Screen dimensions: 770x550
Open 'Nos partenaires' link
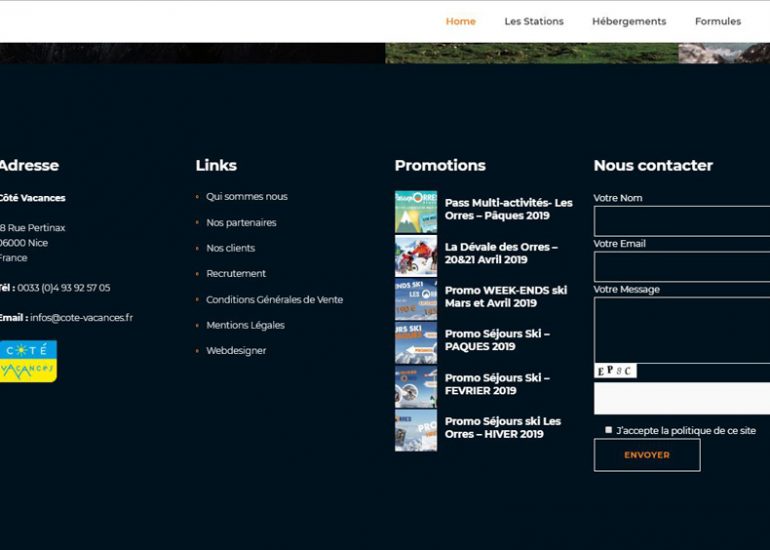241,222
